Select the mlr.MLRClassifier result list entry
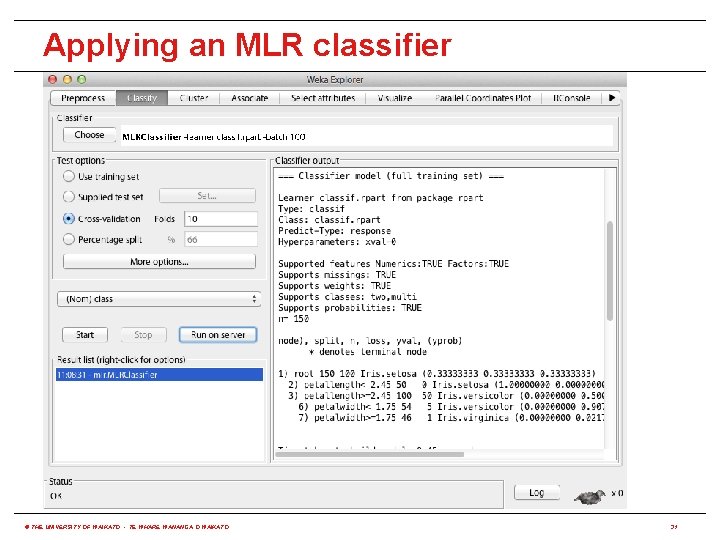This screenshot has height=540, width=720. [159, 375]
